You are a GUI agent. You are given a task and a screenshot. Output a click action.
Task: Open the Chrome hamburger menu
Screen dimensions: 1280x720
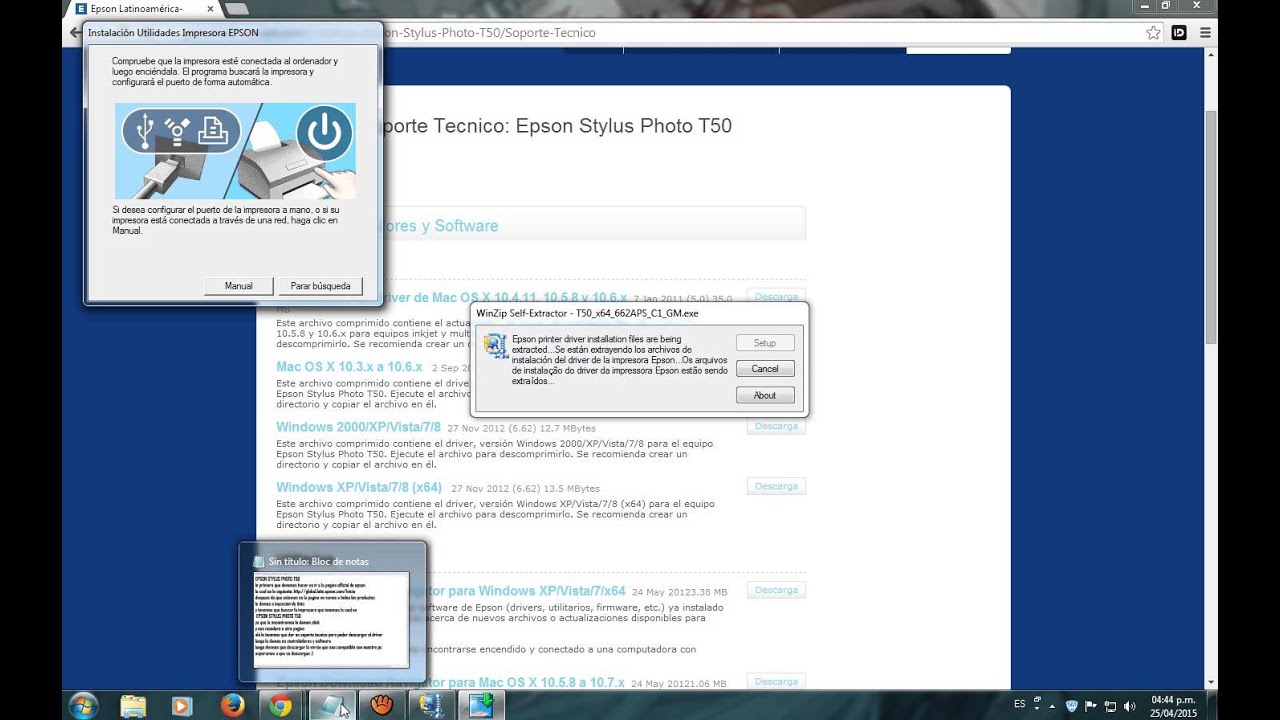click(1205, 33)
